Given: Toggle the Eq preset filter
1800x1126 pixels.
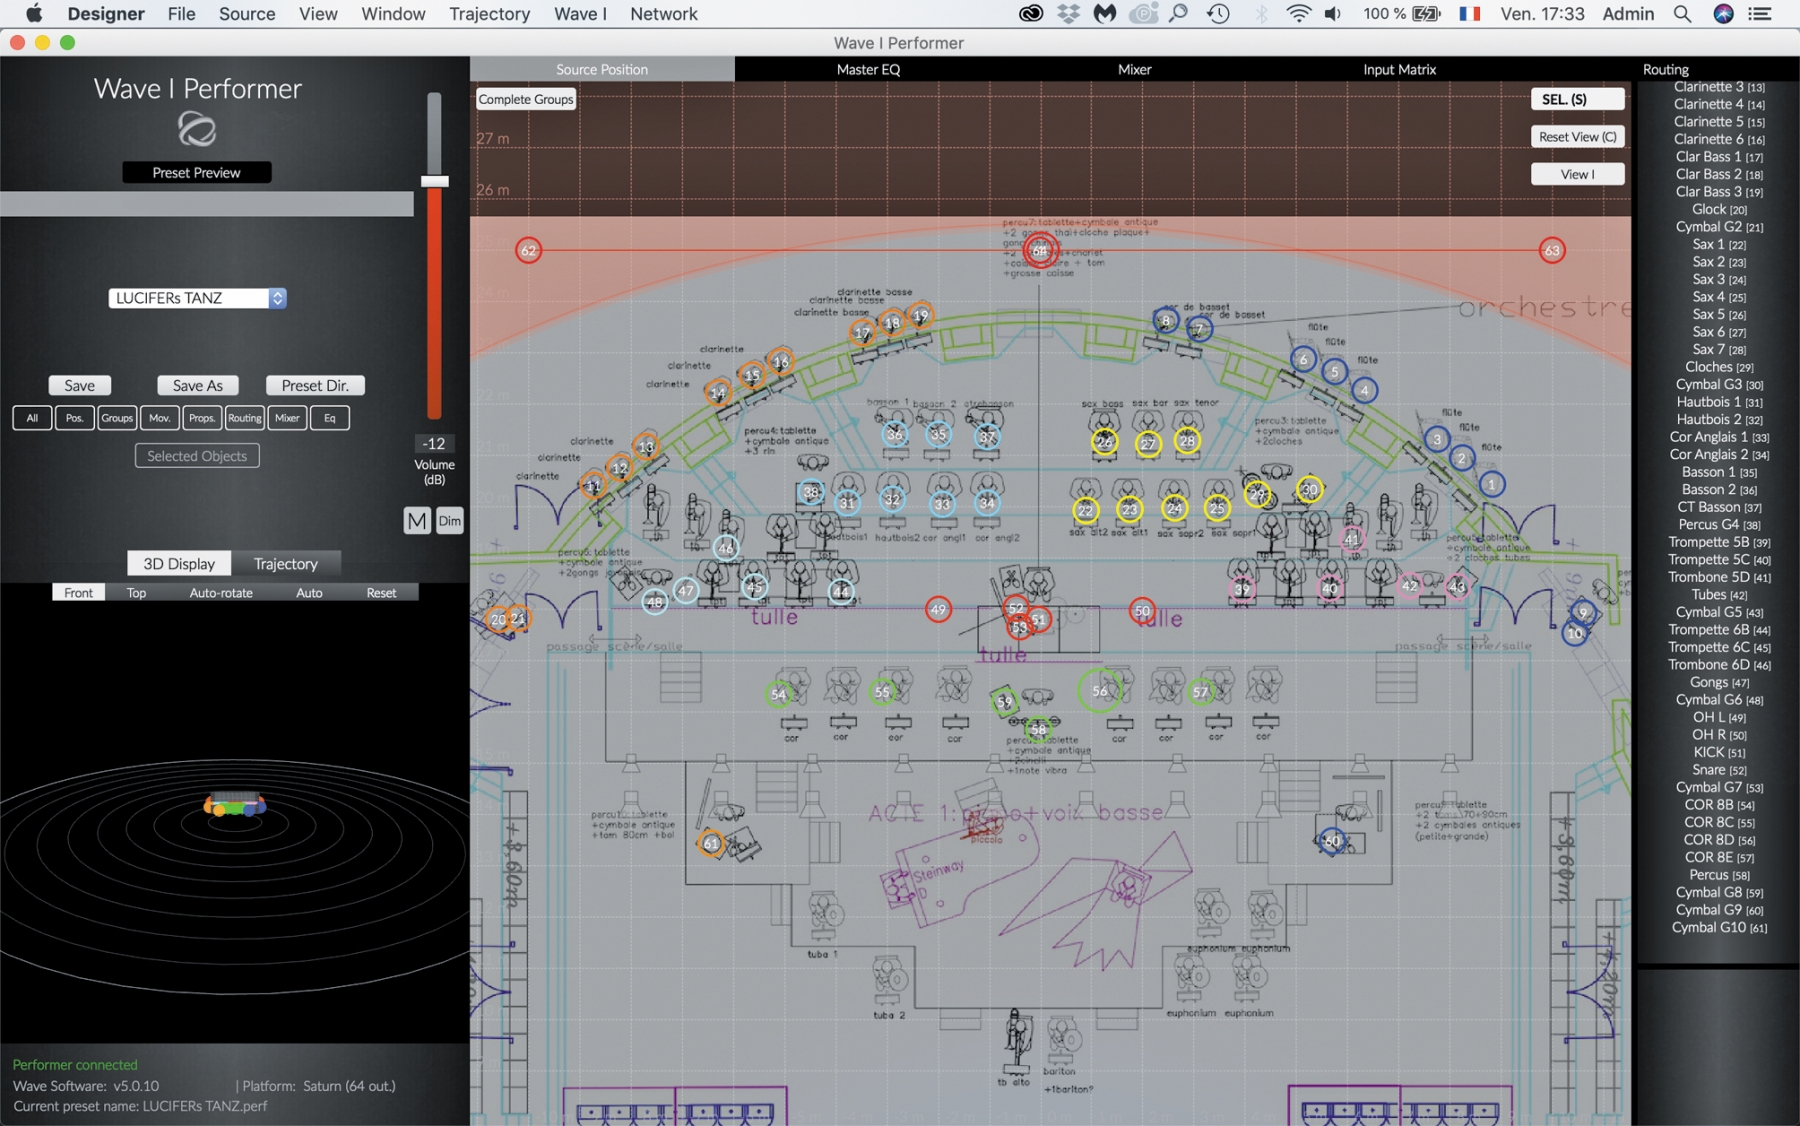Looking at the screenshot, I should tap(330, 418).
